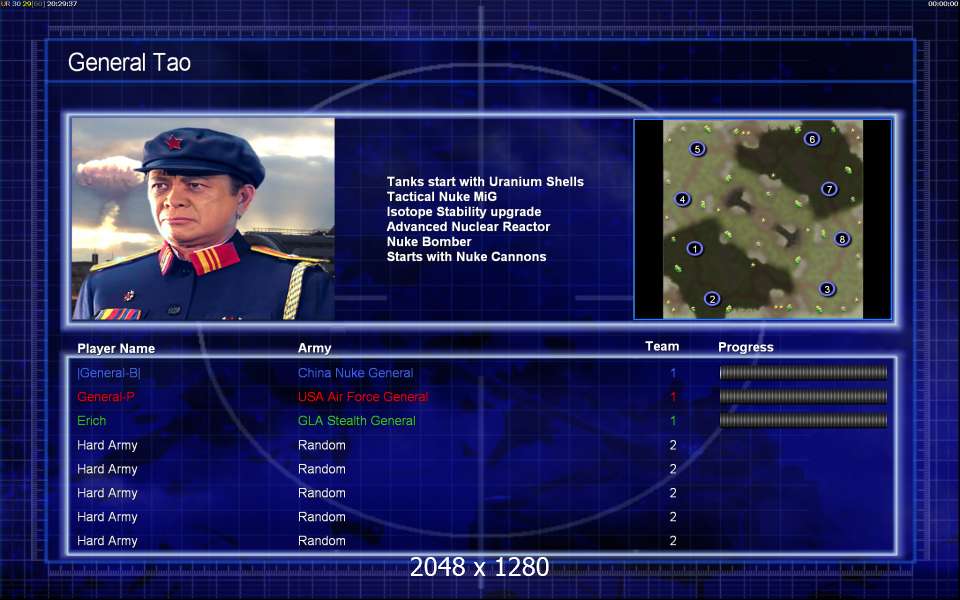Click the 'Advanced Nuclear Reactor' line
Viewport: 960px width, 600px height.
point(468,227)
